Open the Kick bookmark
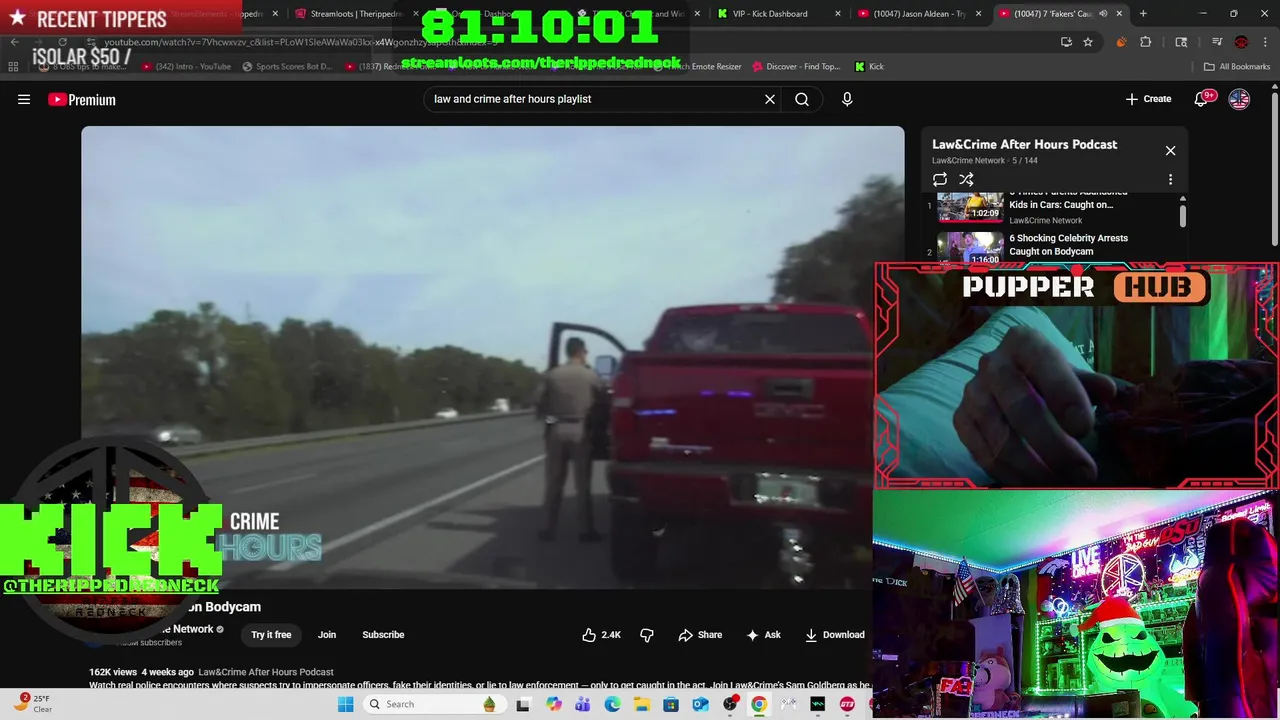This screenshot has height=720, width=1280. click(x=869, y=67)
